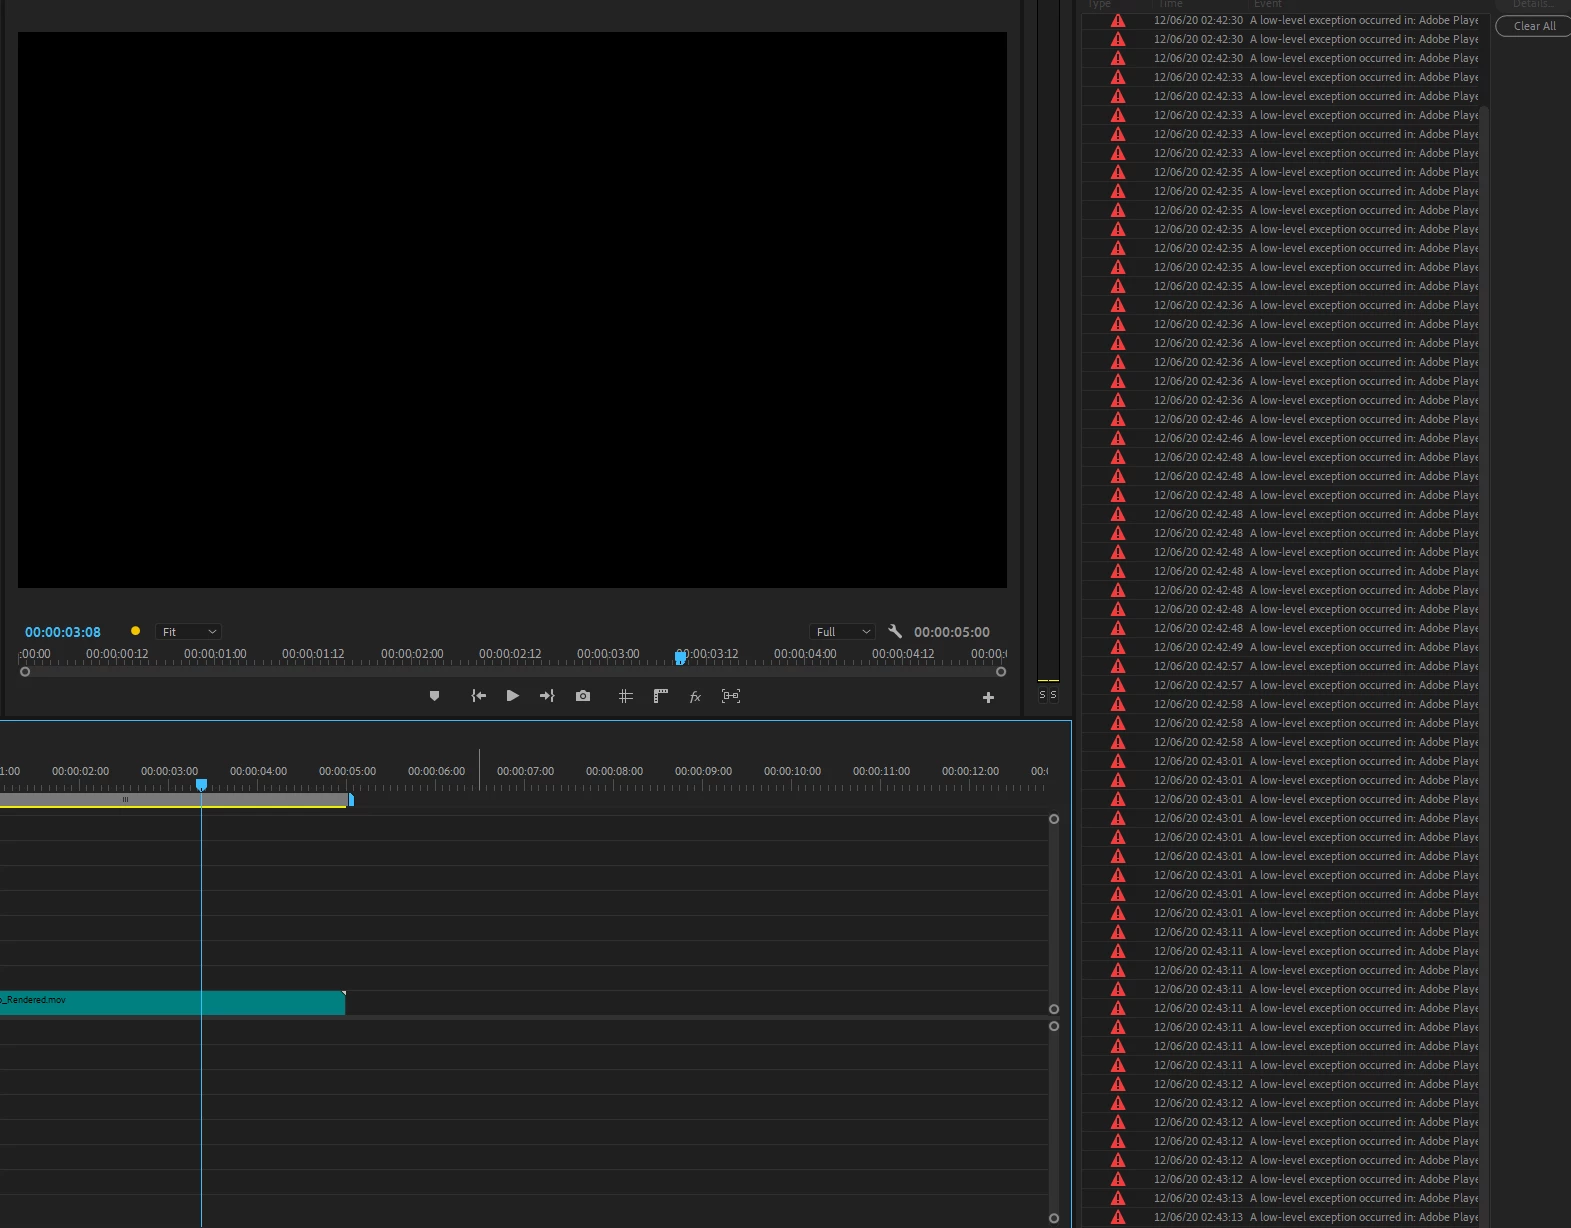1571x1228 pixels.
Task: Click the right zoom scroll handle in Program Monitor
Action: [1001, 672]
